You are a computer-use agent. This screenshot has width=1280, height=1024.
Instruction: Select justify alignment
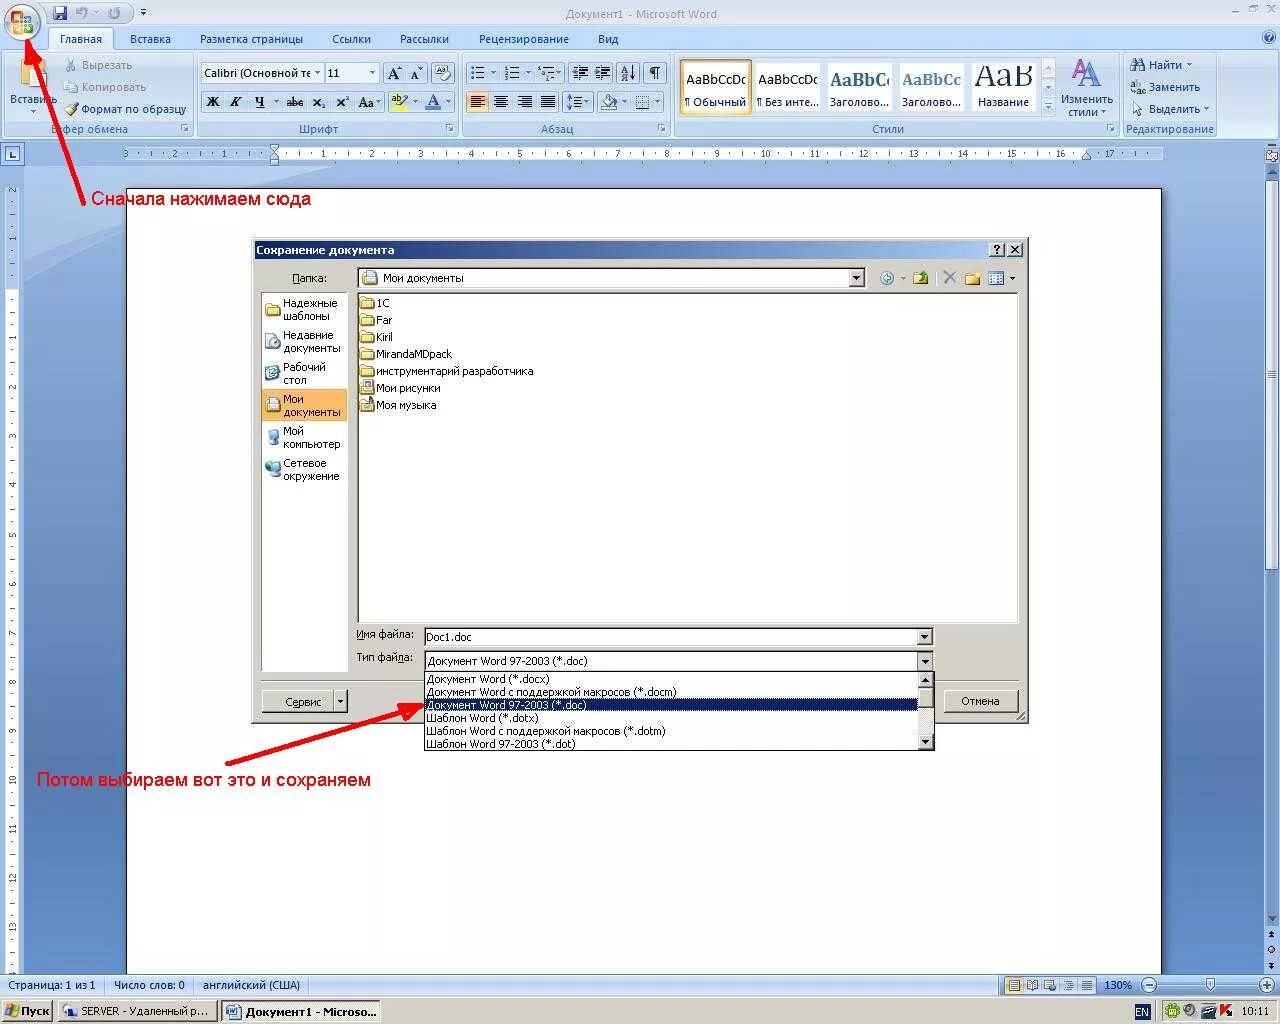(x=548, y=102)
